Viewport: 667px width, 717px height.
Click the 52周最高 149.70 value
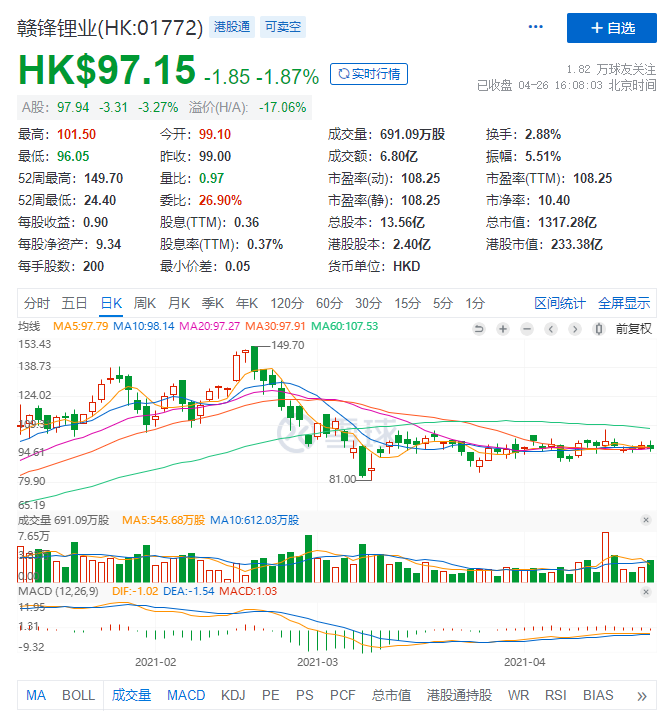(x=103, y=178)
